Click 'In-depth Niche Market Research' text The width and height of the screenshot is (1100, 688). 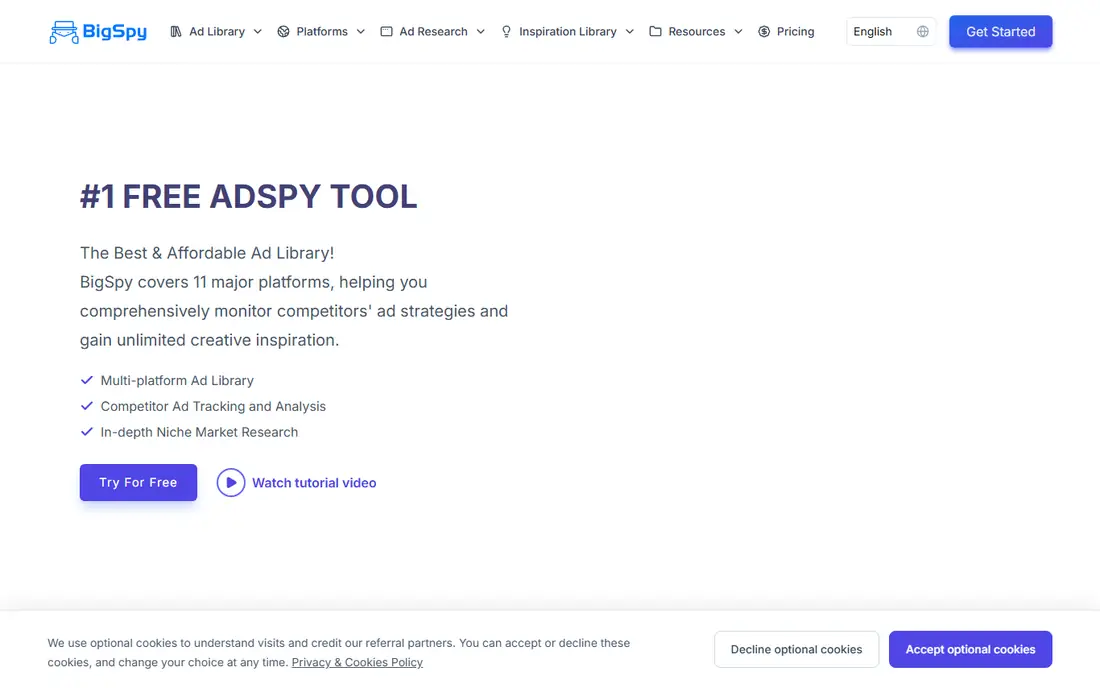[199, 432]
